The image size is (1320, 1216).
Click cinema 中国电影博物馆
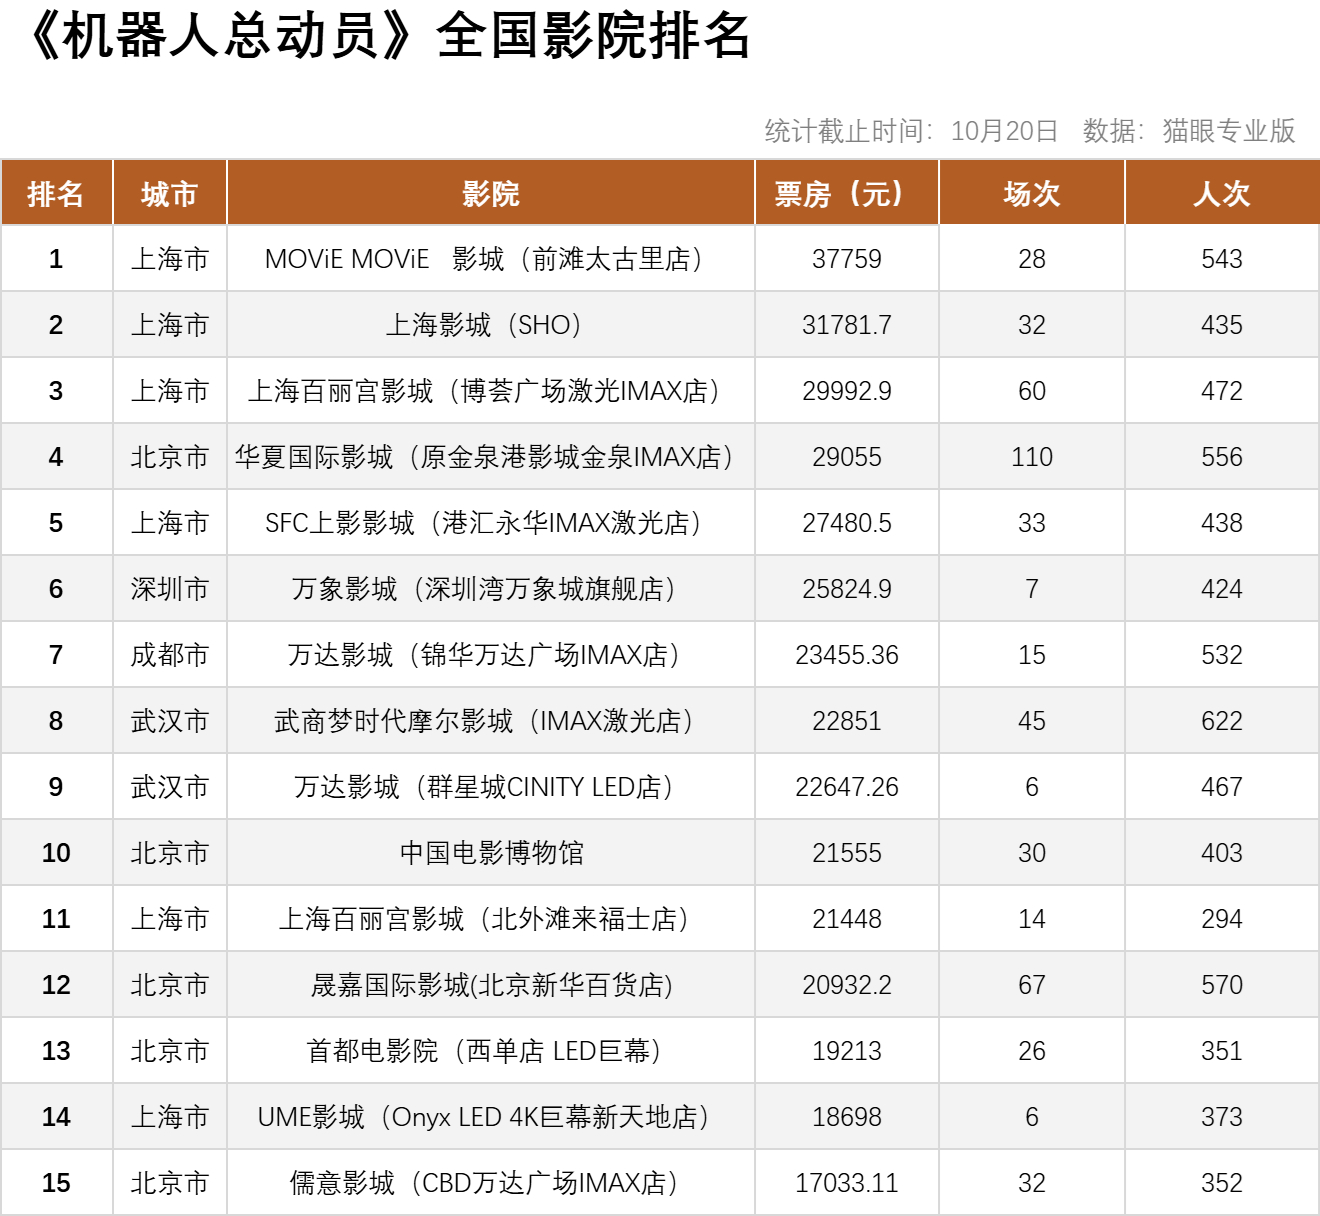tap(490, 853)
